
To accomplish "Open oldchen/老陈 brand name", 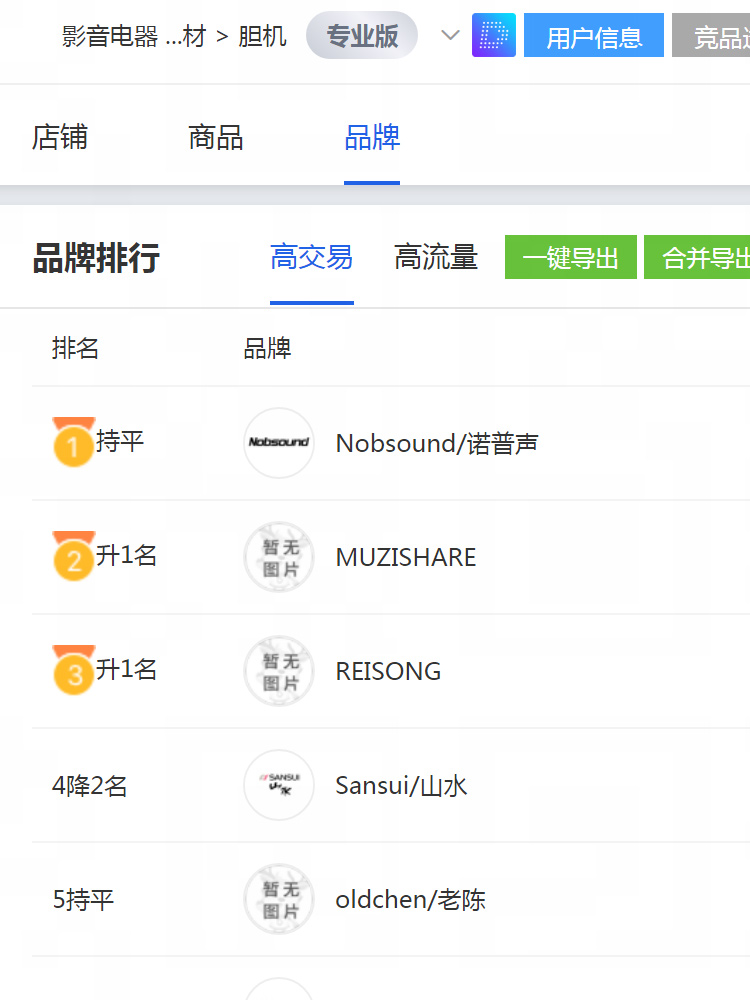I will (410, 899).
